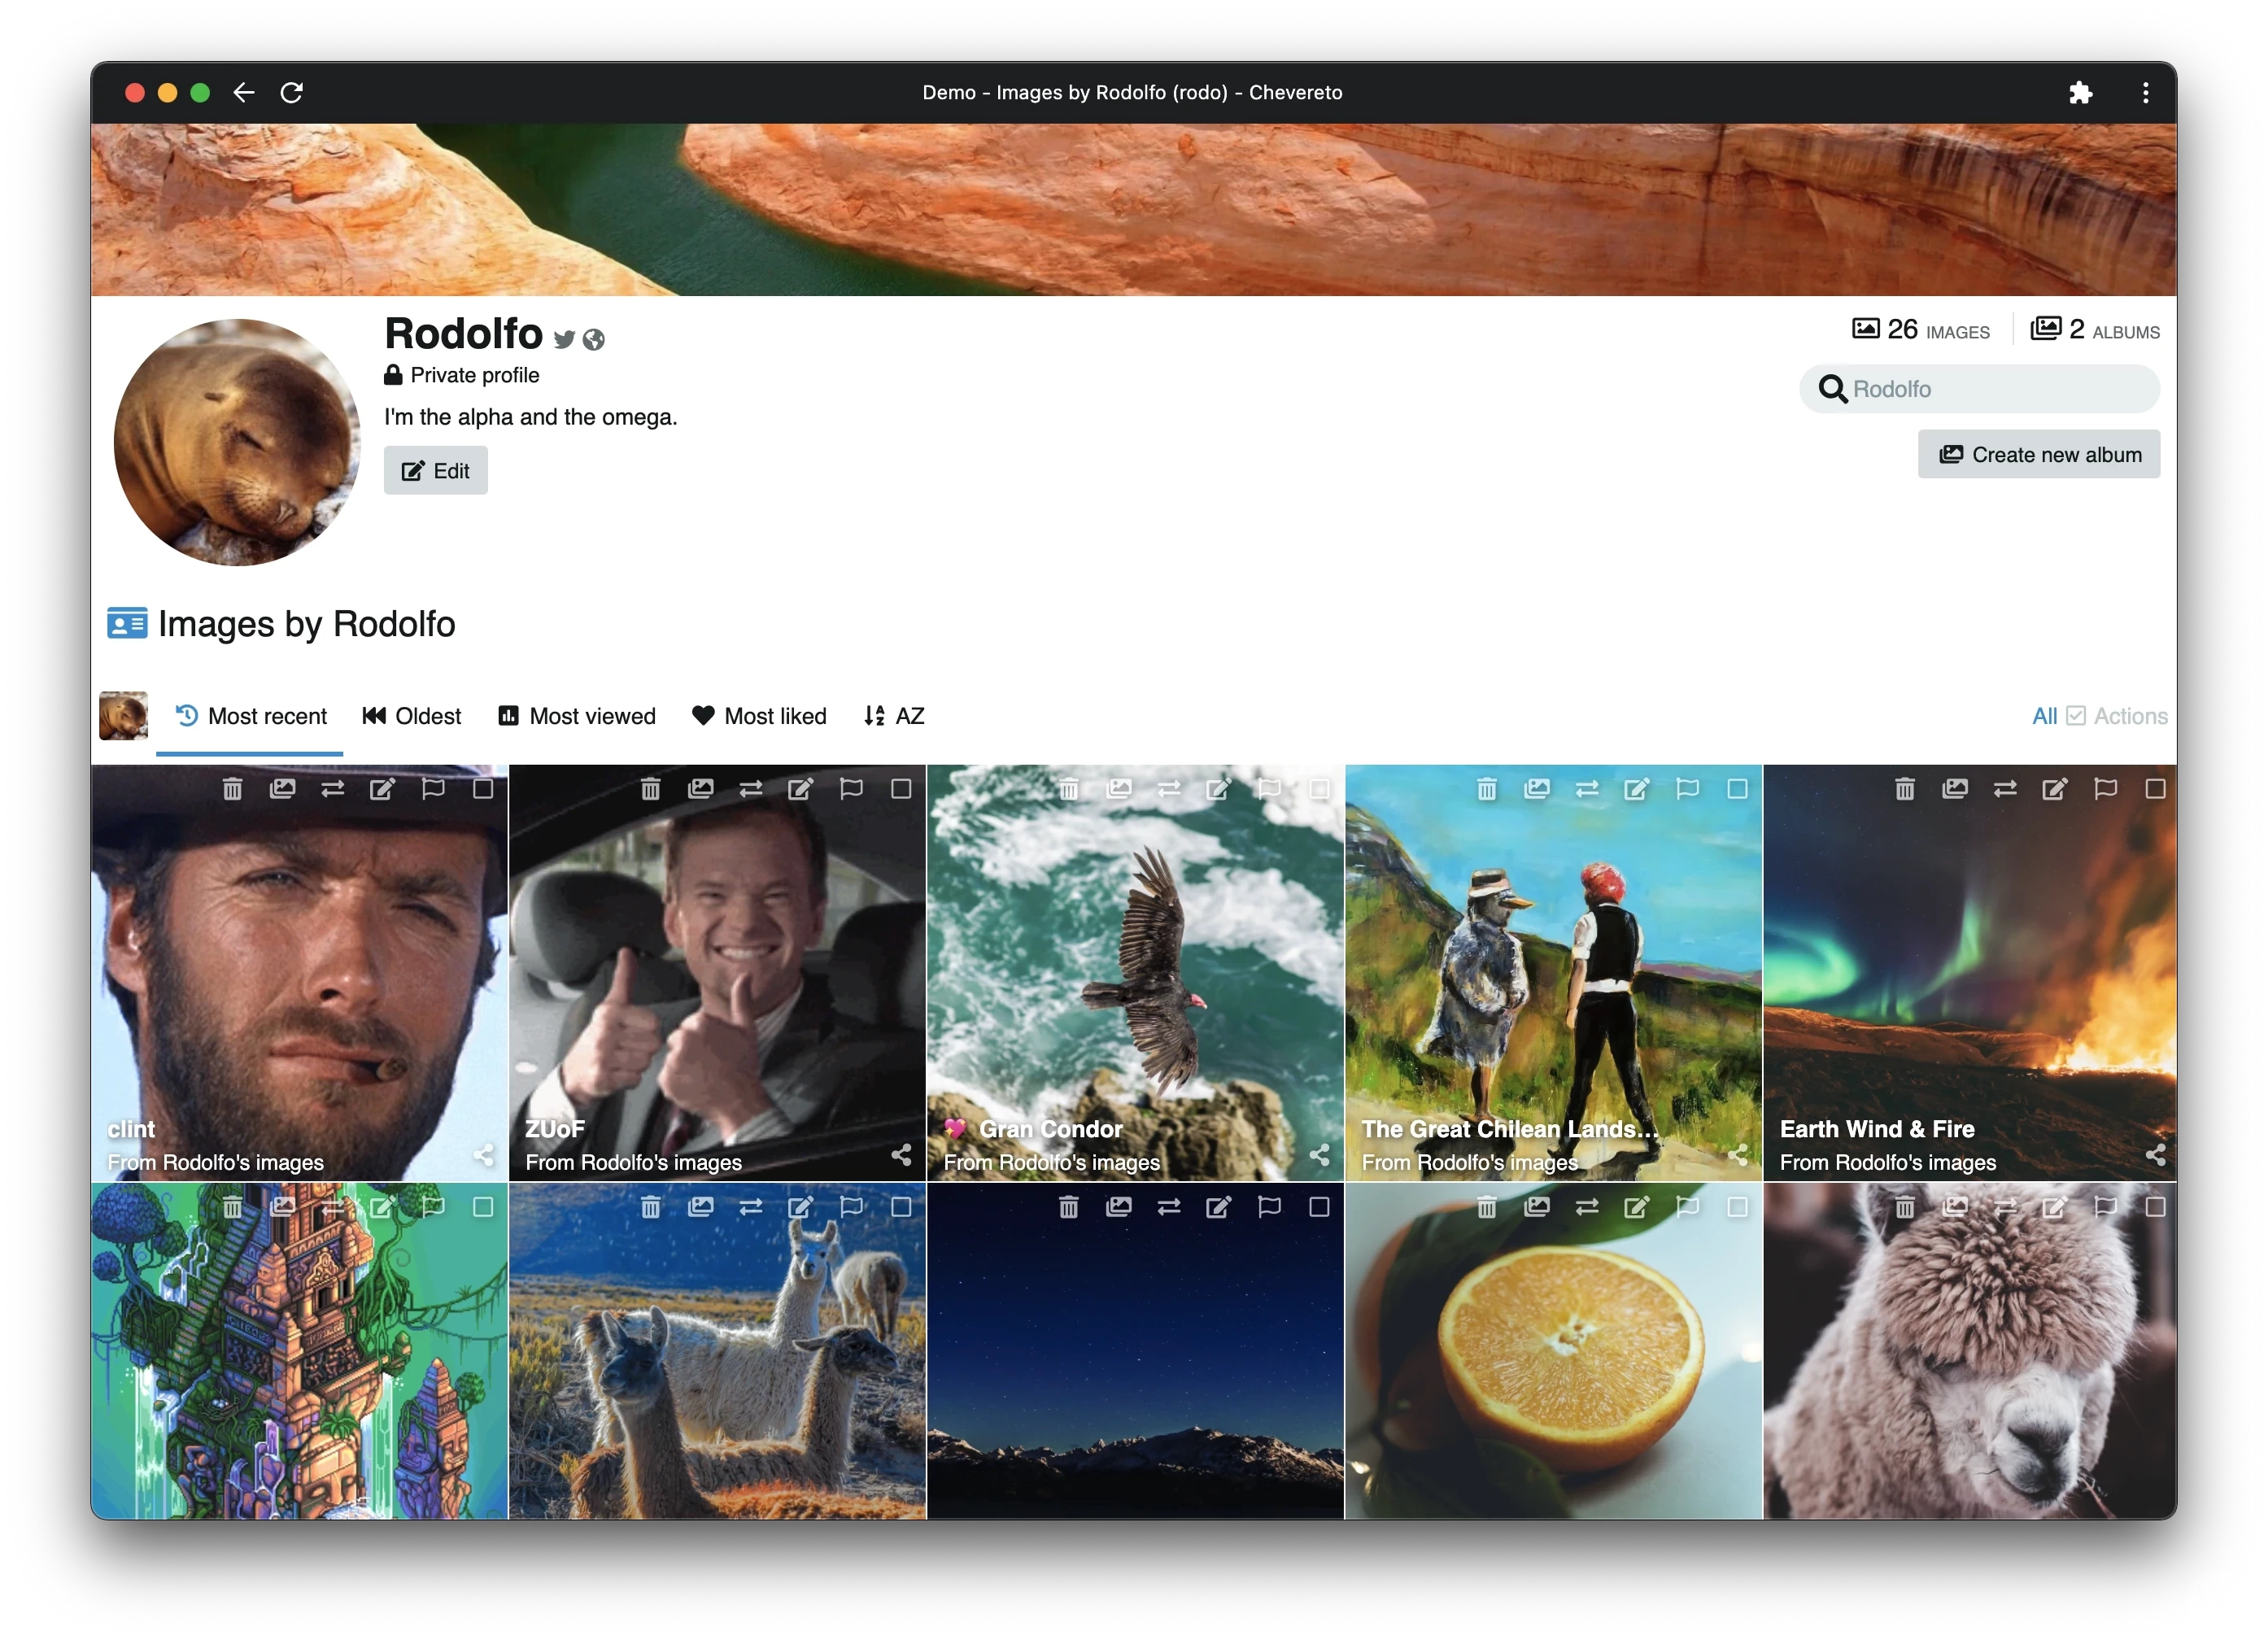Move the night sky image
The height and width of the screenshot is (1640, 2268).
tap(1169, 1207)
